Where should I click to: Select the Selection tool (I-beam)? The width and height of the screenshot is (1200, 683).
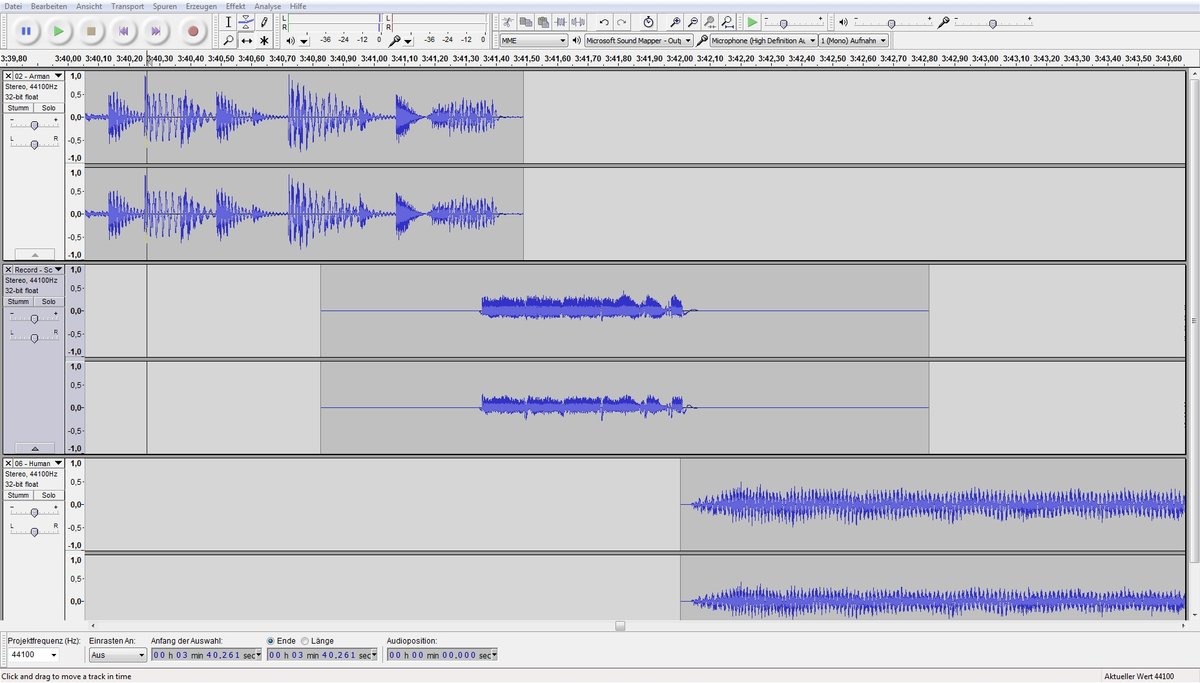[x=229, y=23]
